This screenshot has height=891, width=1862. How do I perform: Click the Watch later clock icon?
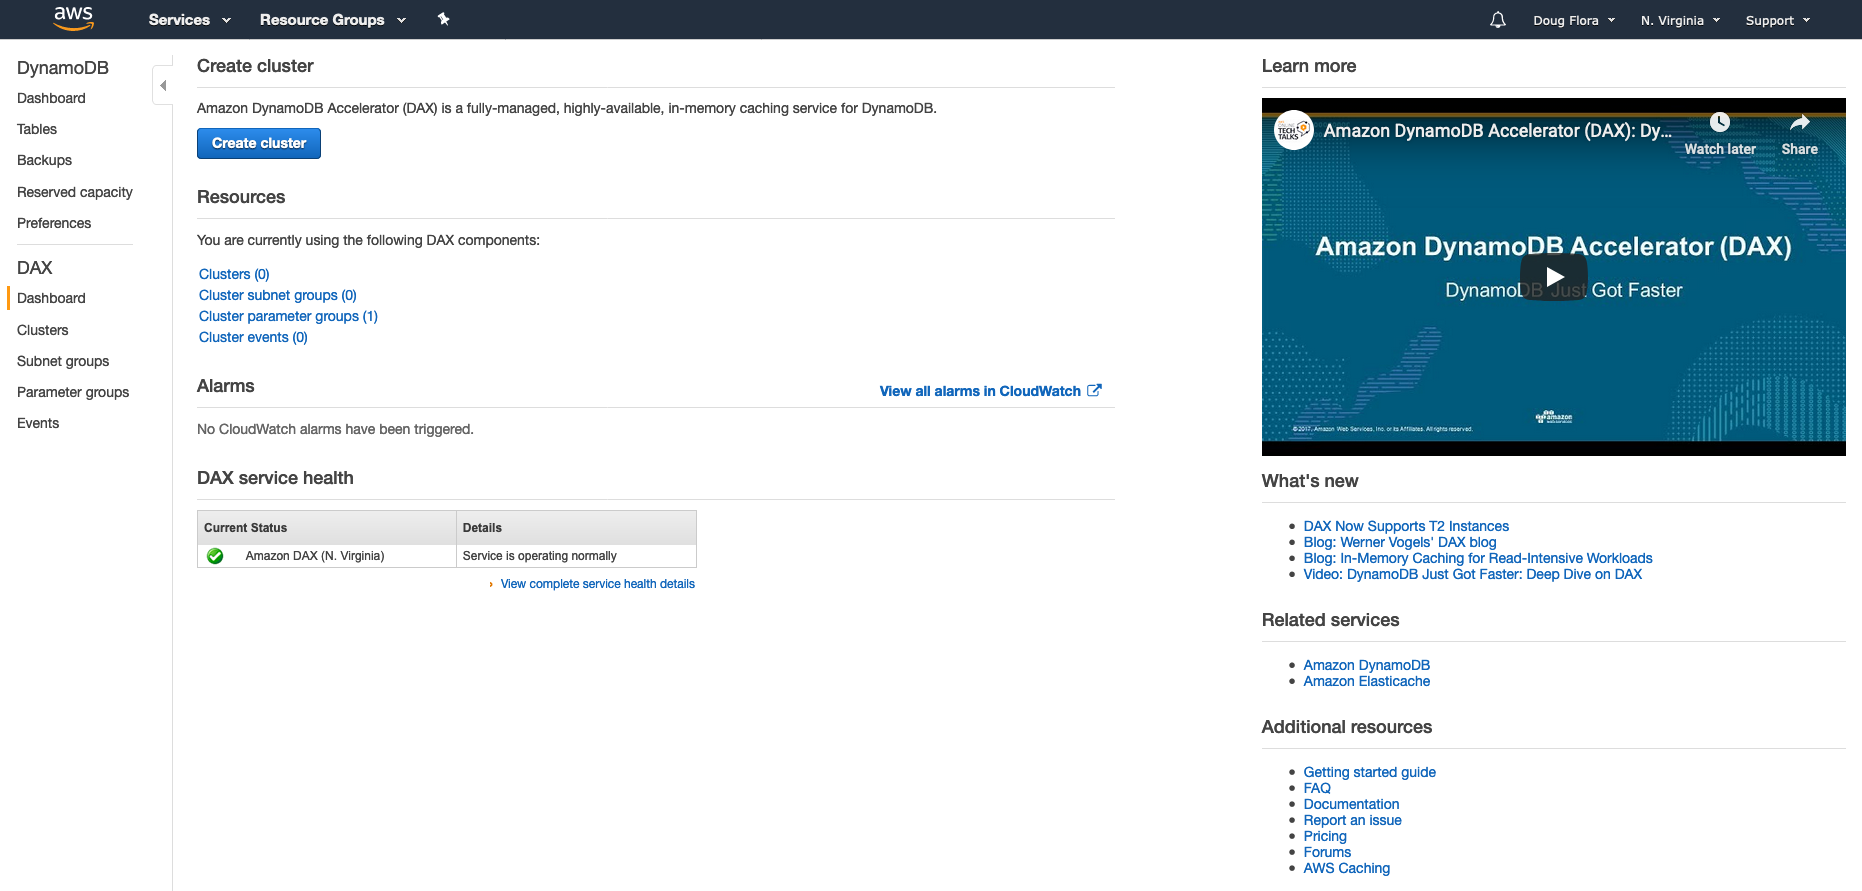(1719, 122)
